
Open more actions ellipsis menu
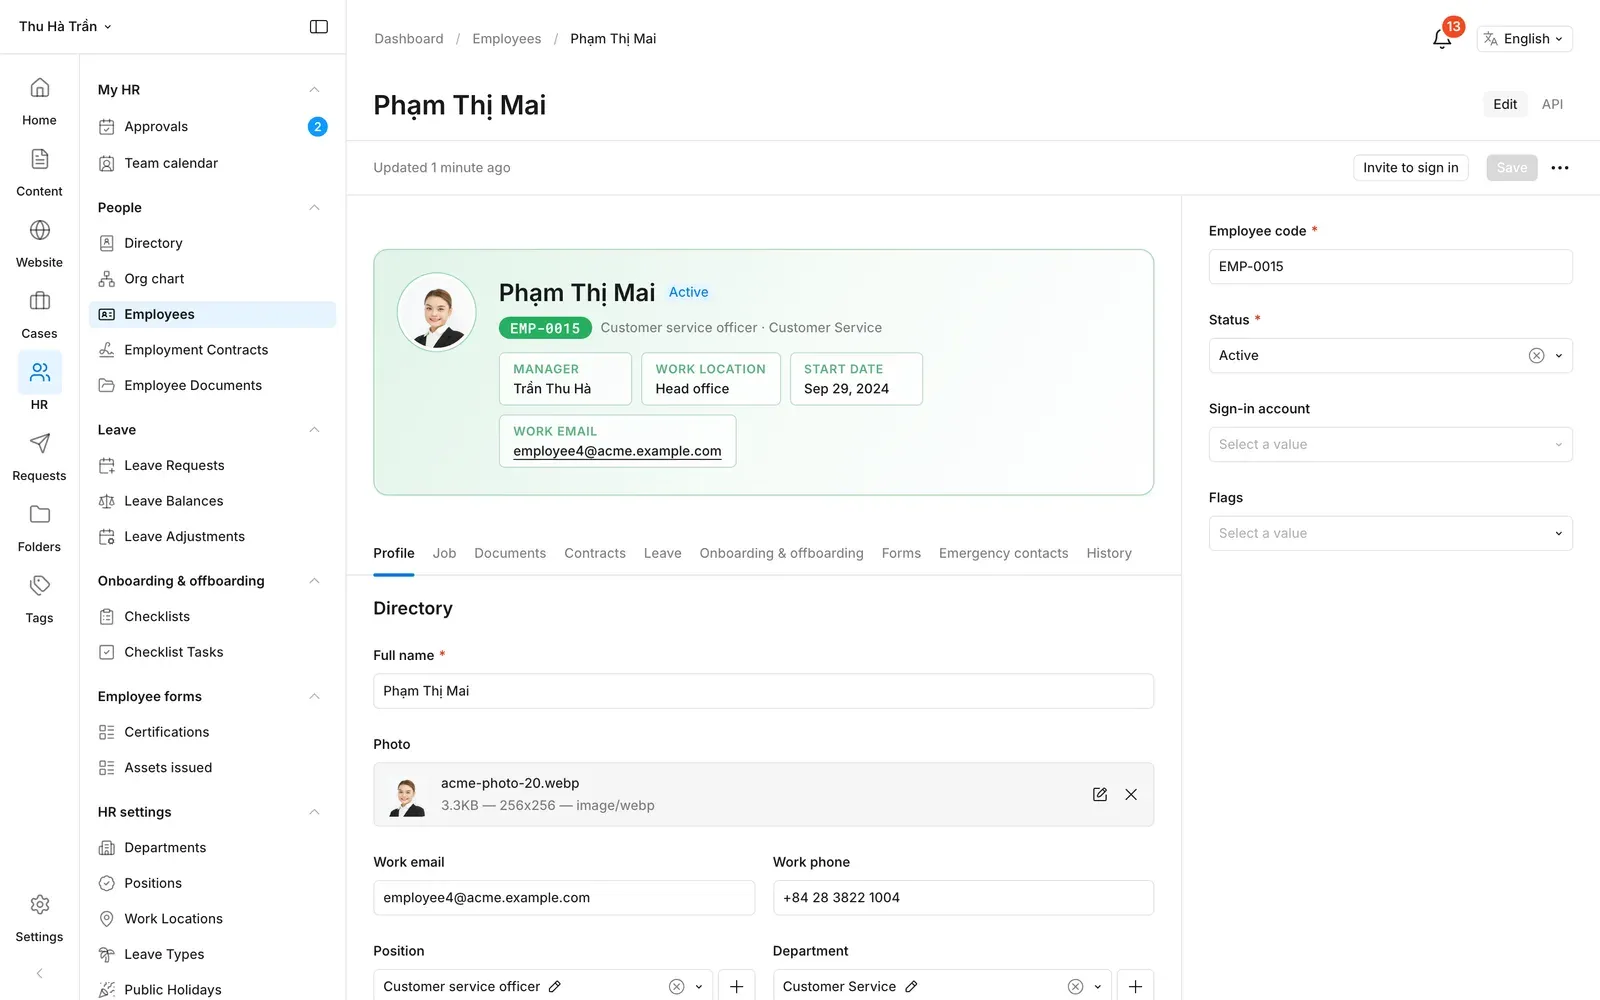(1560, 168)
